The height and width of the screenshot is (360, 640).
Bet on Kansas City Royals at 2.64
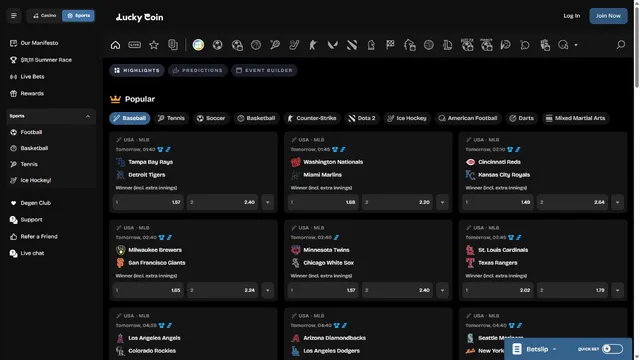tap(572, 202)
